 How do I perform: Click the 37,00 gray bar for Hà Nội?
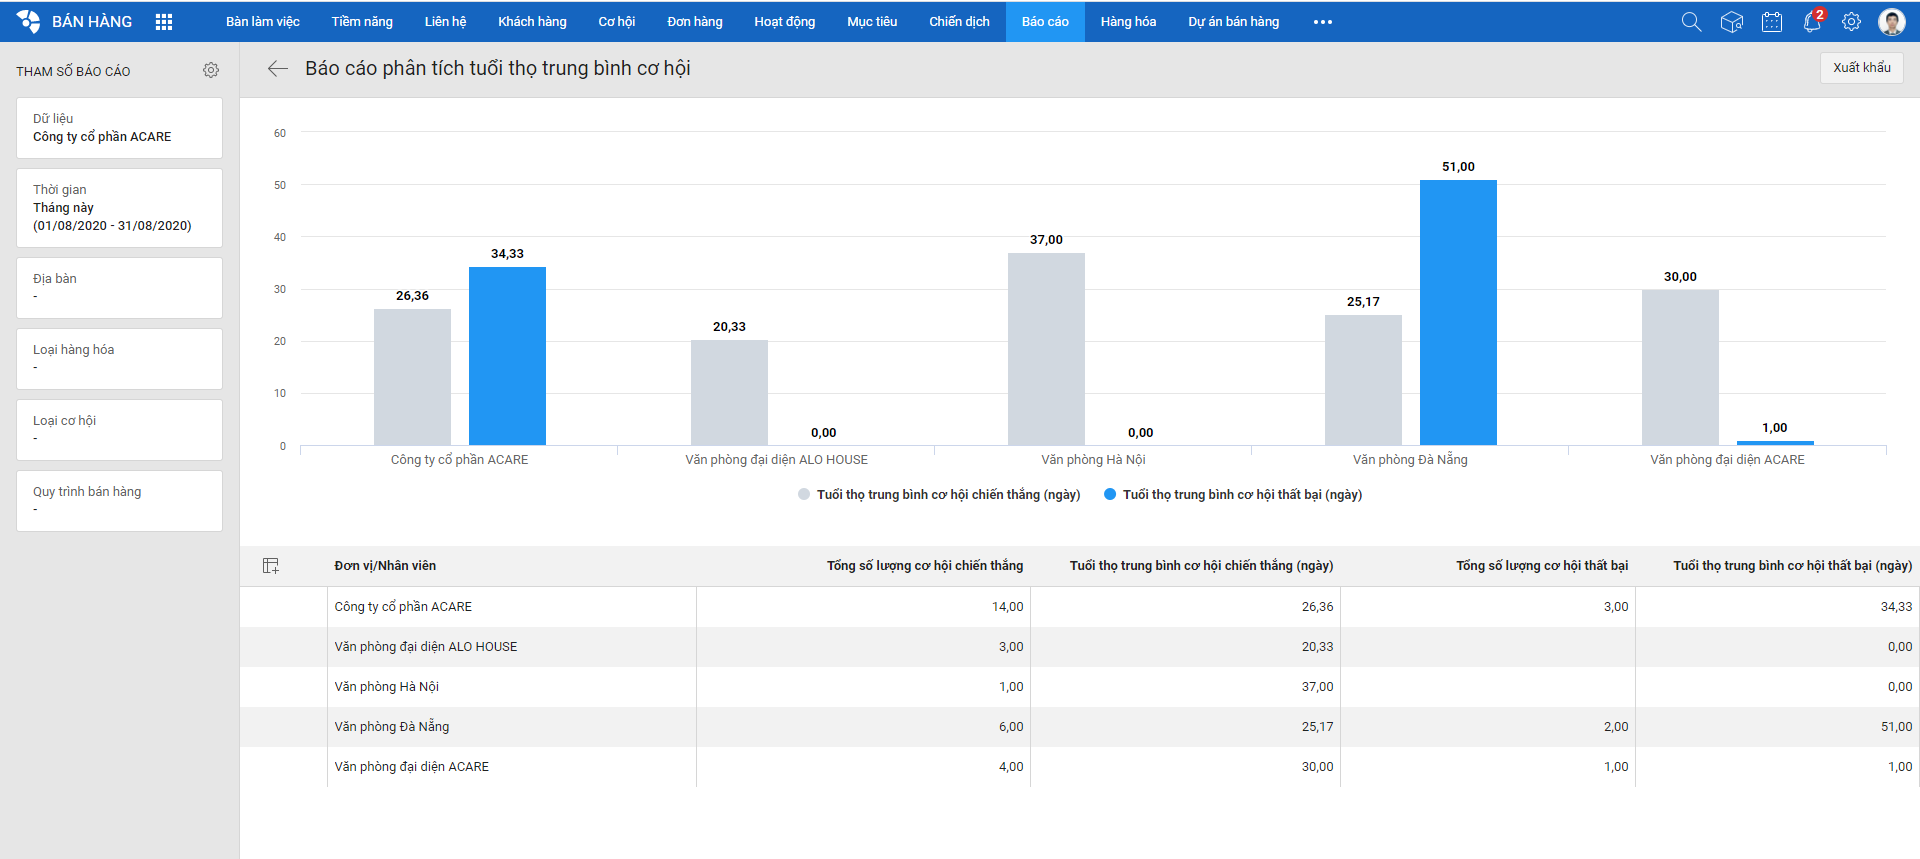[1046, 349]
